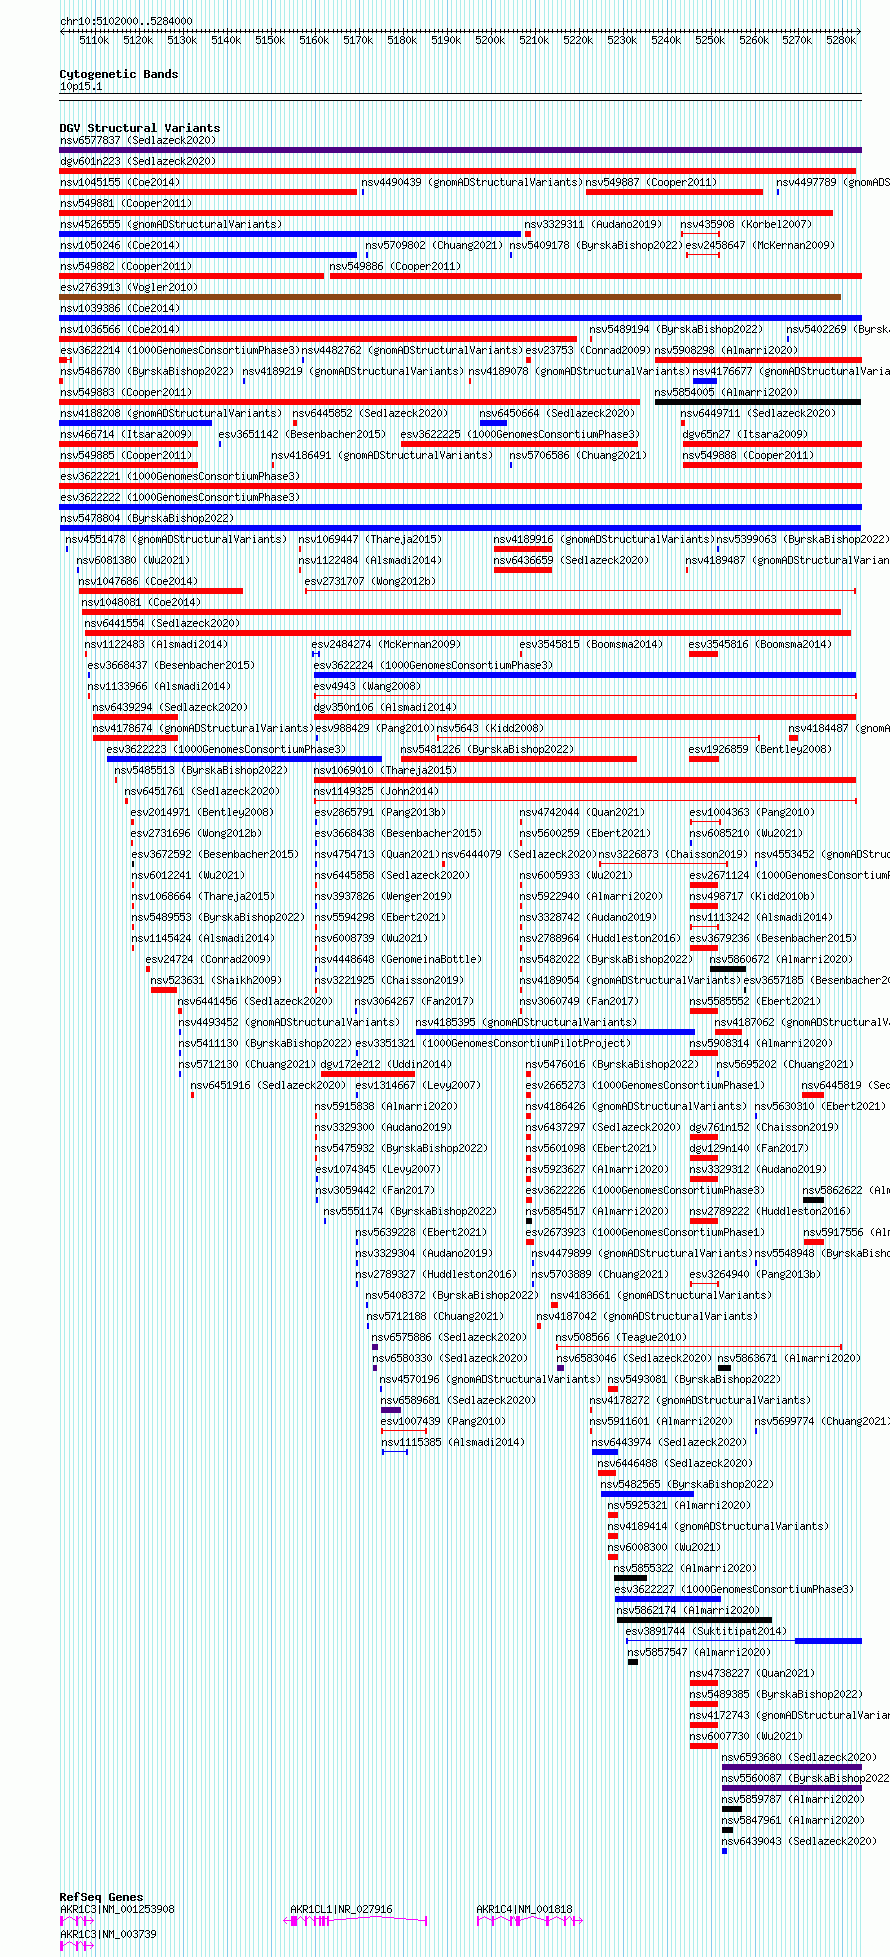The width and height of the screenshot is (890, 1957).
Task: Click esv2865791 (Pang2013b) label
Action: point(381,812)
